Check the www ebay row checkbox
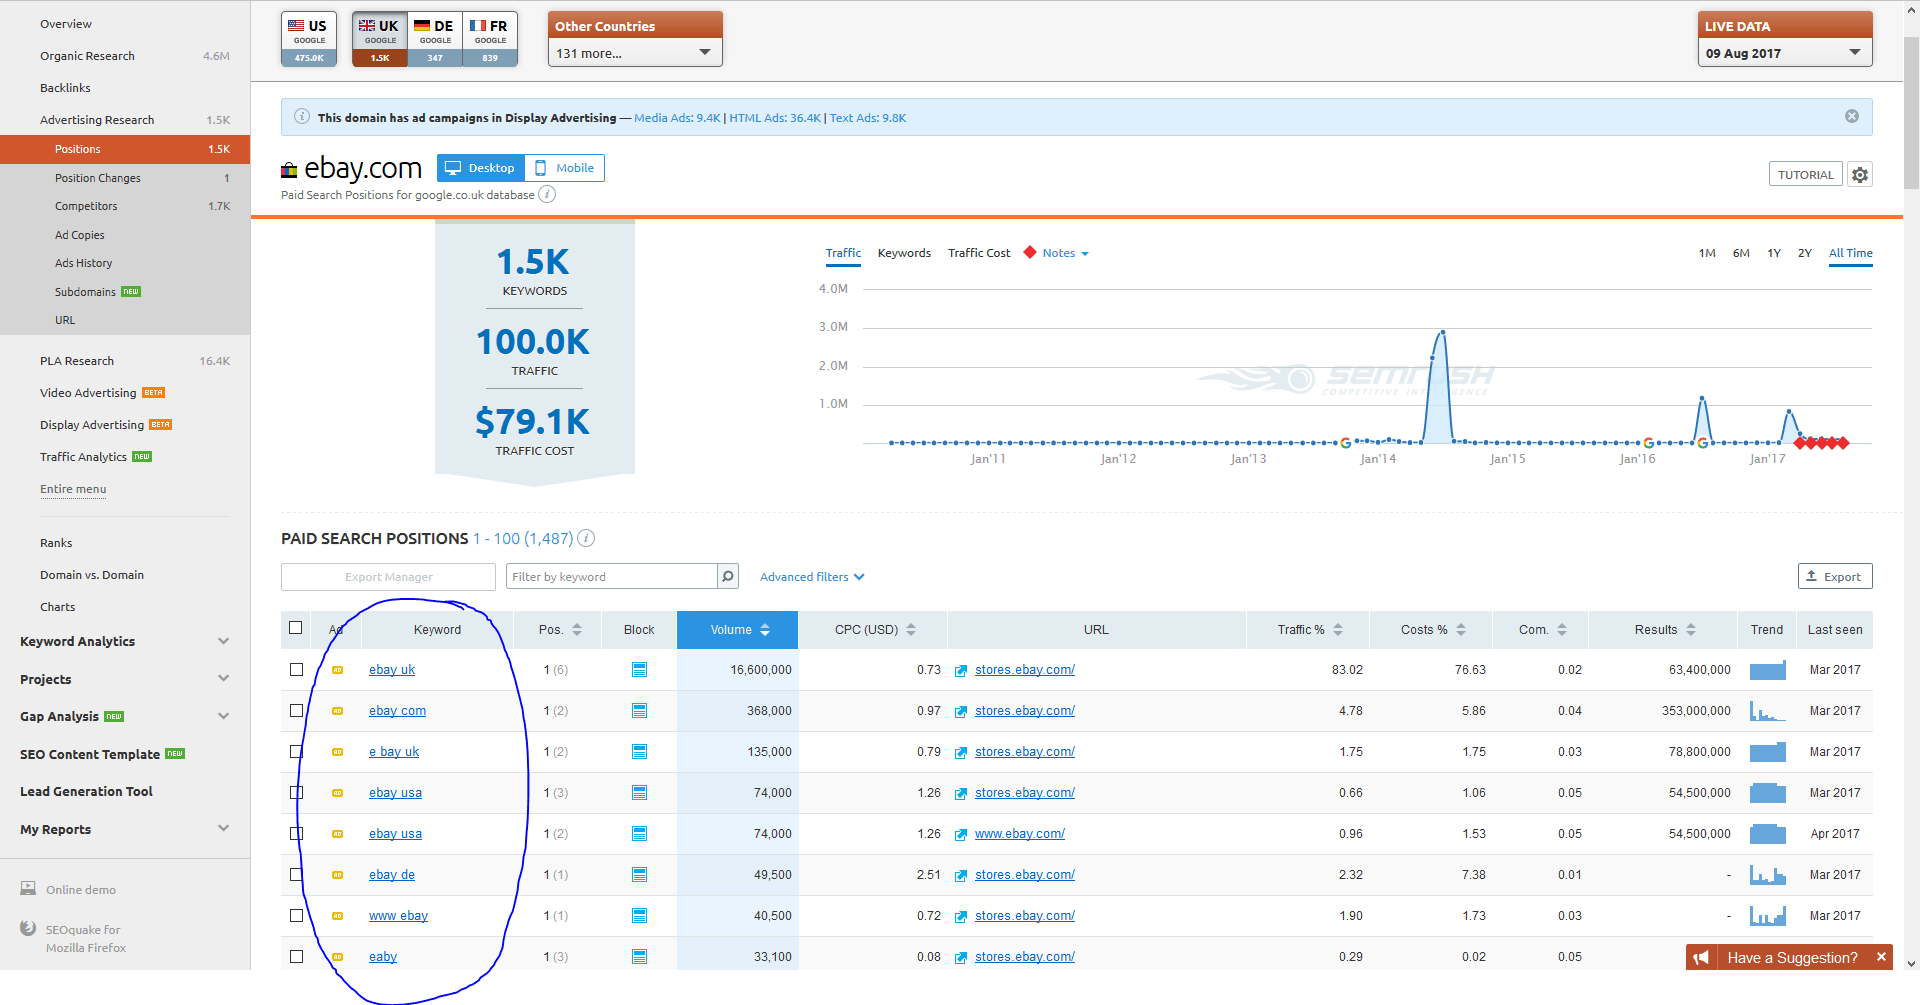The image size is (1920, 1005). (296, 916)
